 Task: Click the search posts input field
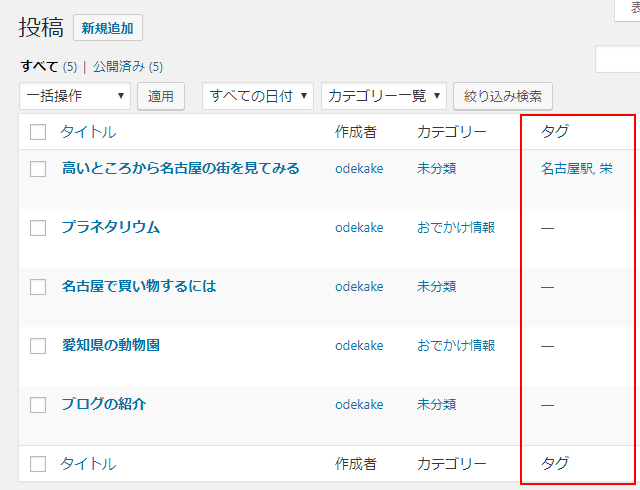(x=618, y=60)
